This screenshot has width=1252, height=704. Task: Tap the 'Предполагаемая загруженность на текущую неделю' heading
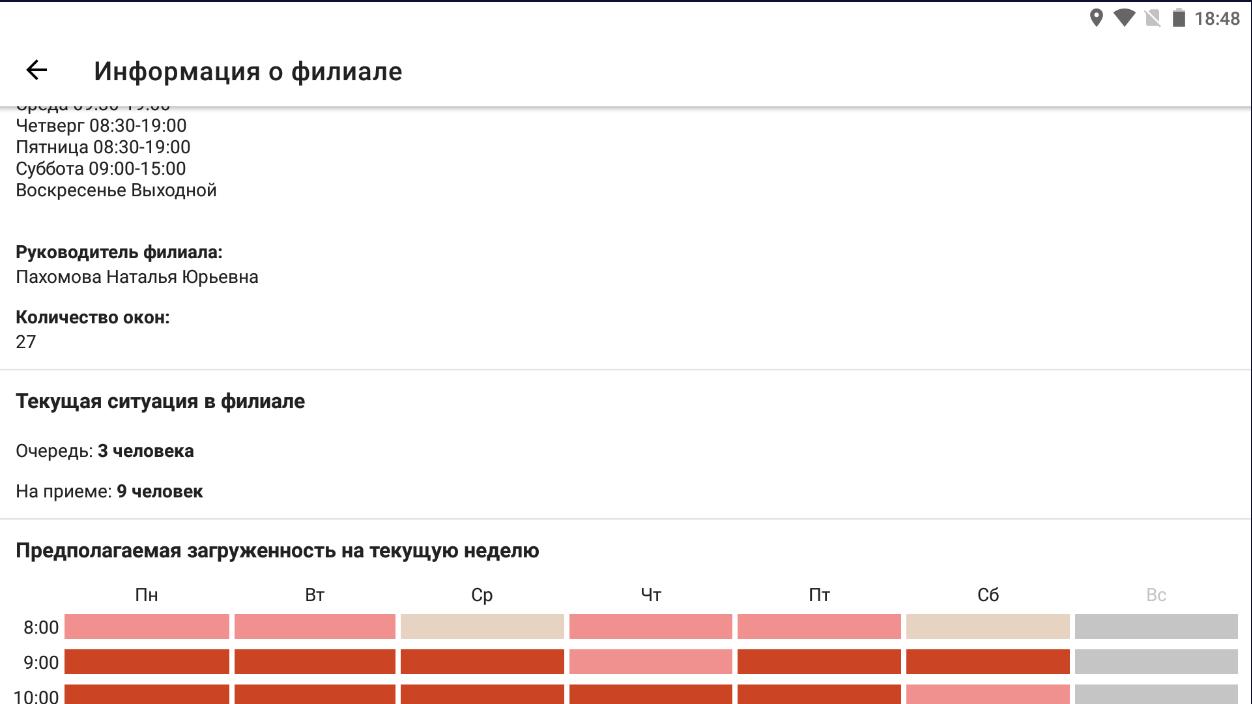[277, 550]
